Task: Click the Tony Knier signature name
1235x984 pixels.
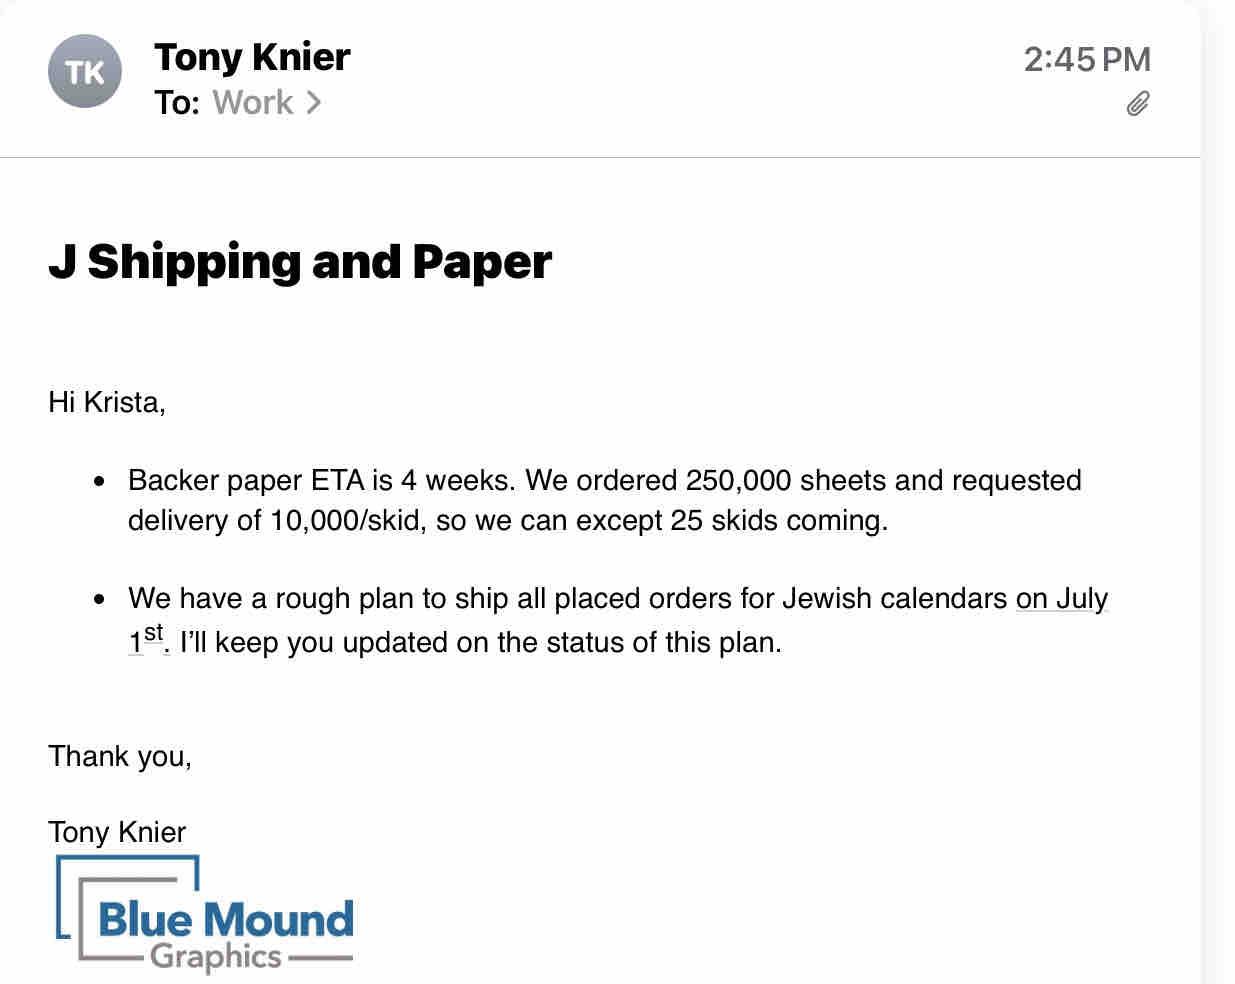Action: [x=117, y=832]
